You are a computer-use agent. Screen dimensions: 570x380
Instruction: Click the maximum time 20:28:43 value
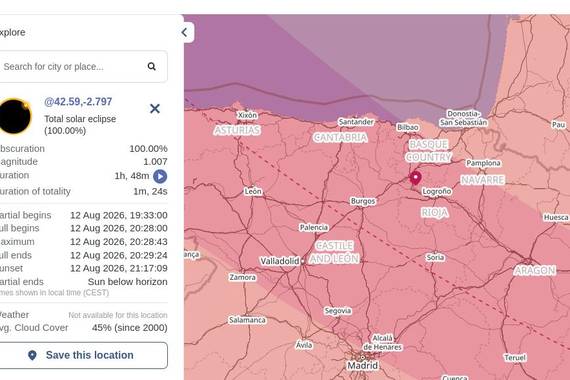click(x=119, y=242)
